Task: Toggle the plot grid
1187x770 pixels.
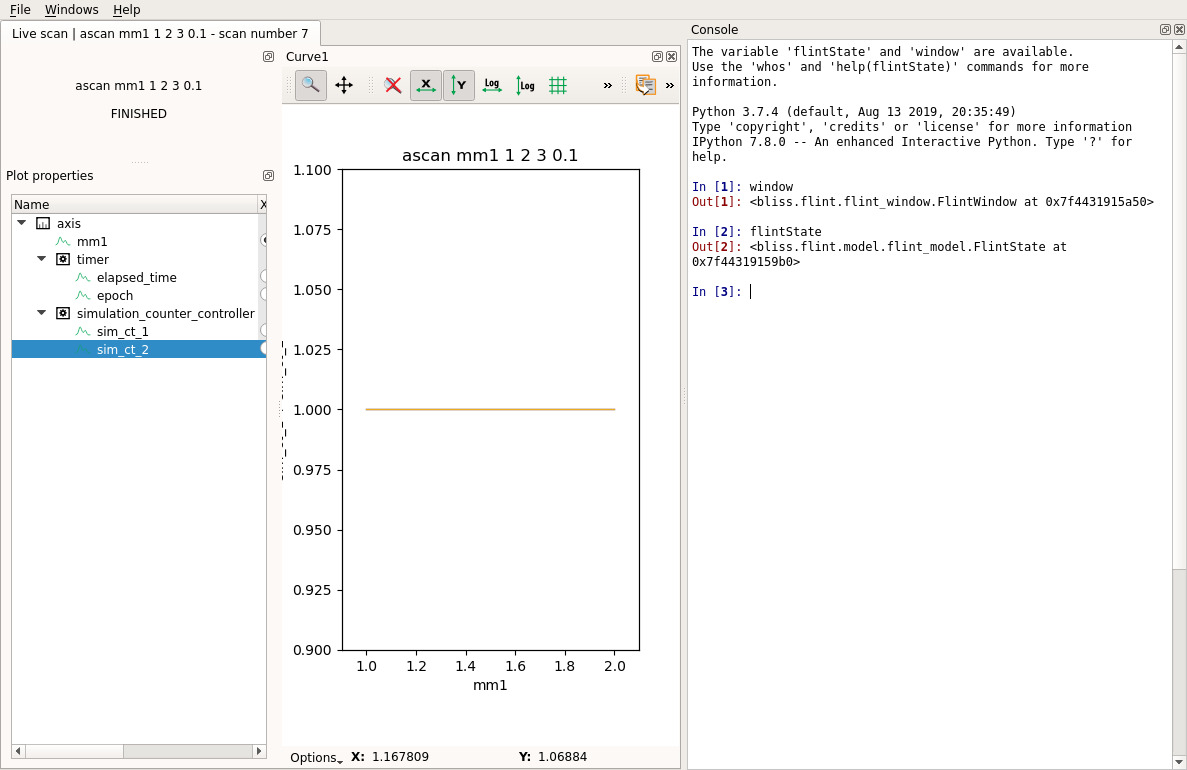Action: pyautogui.click(x=558, y=85)
